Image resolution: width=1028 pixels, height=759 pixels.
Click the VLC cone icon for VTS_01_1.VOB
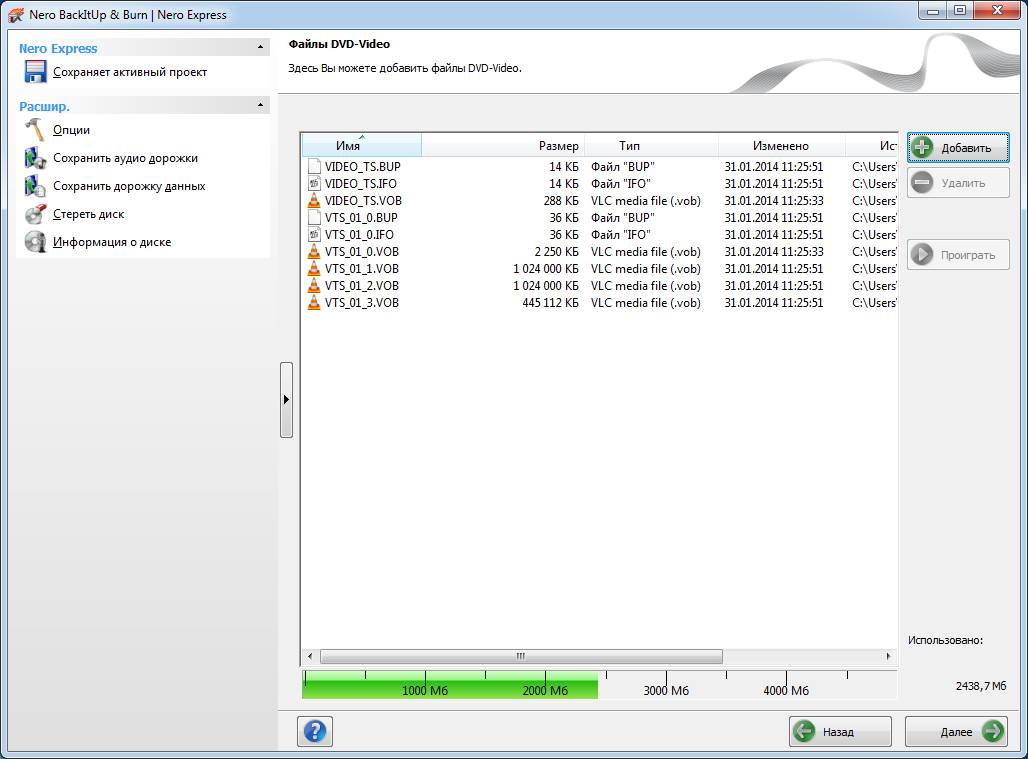pyautogui.click(x=315, y=269)
